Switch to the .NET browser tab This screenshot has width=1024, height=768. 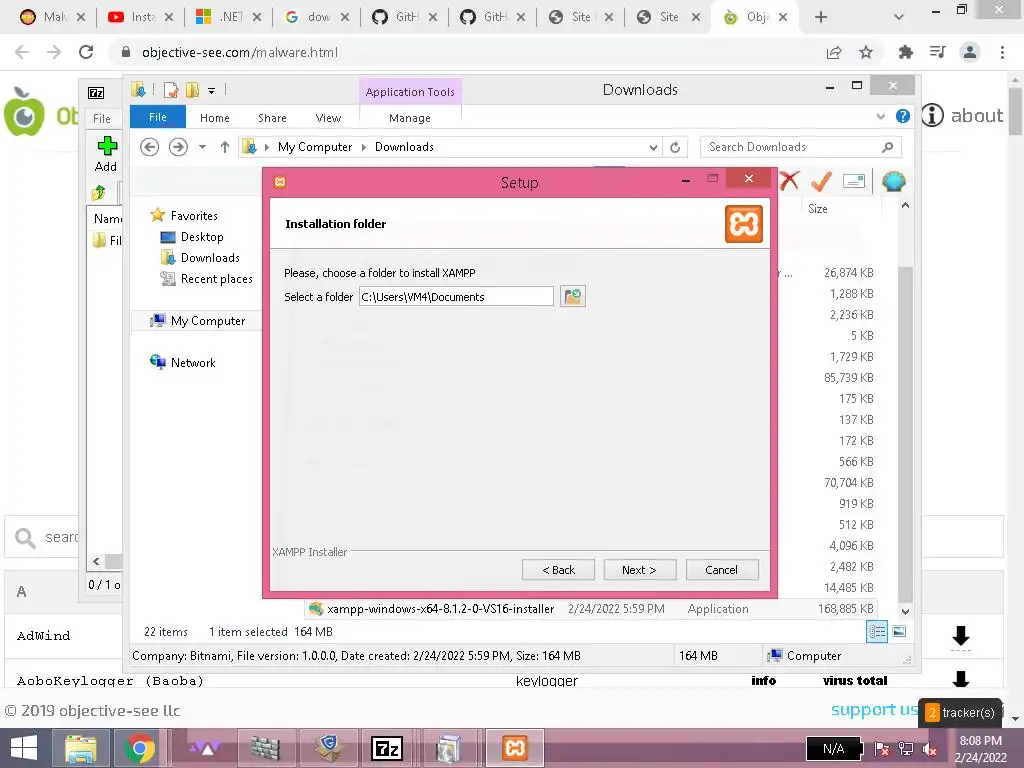pos(229,17)
